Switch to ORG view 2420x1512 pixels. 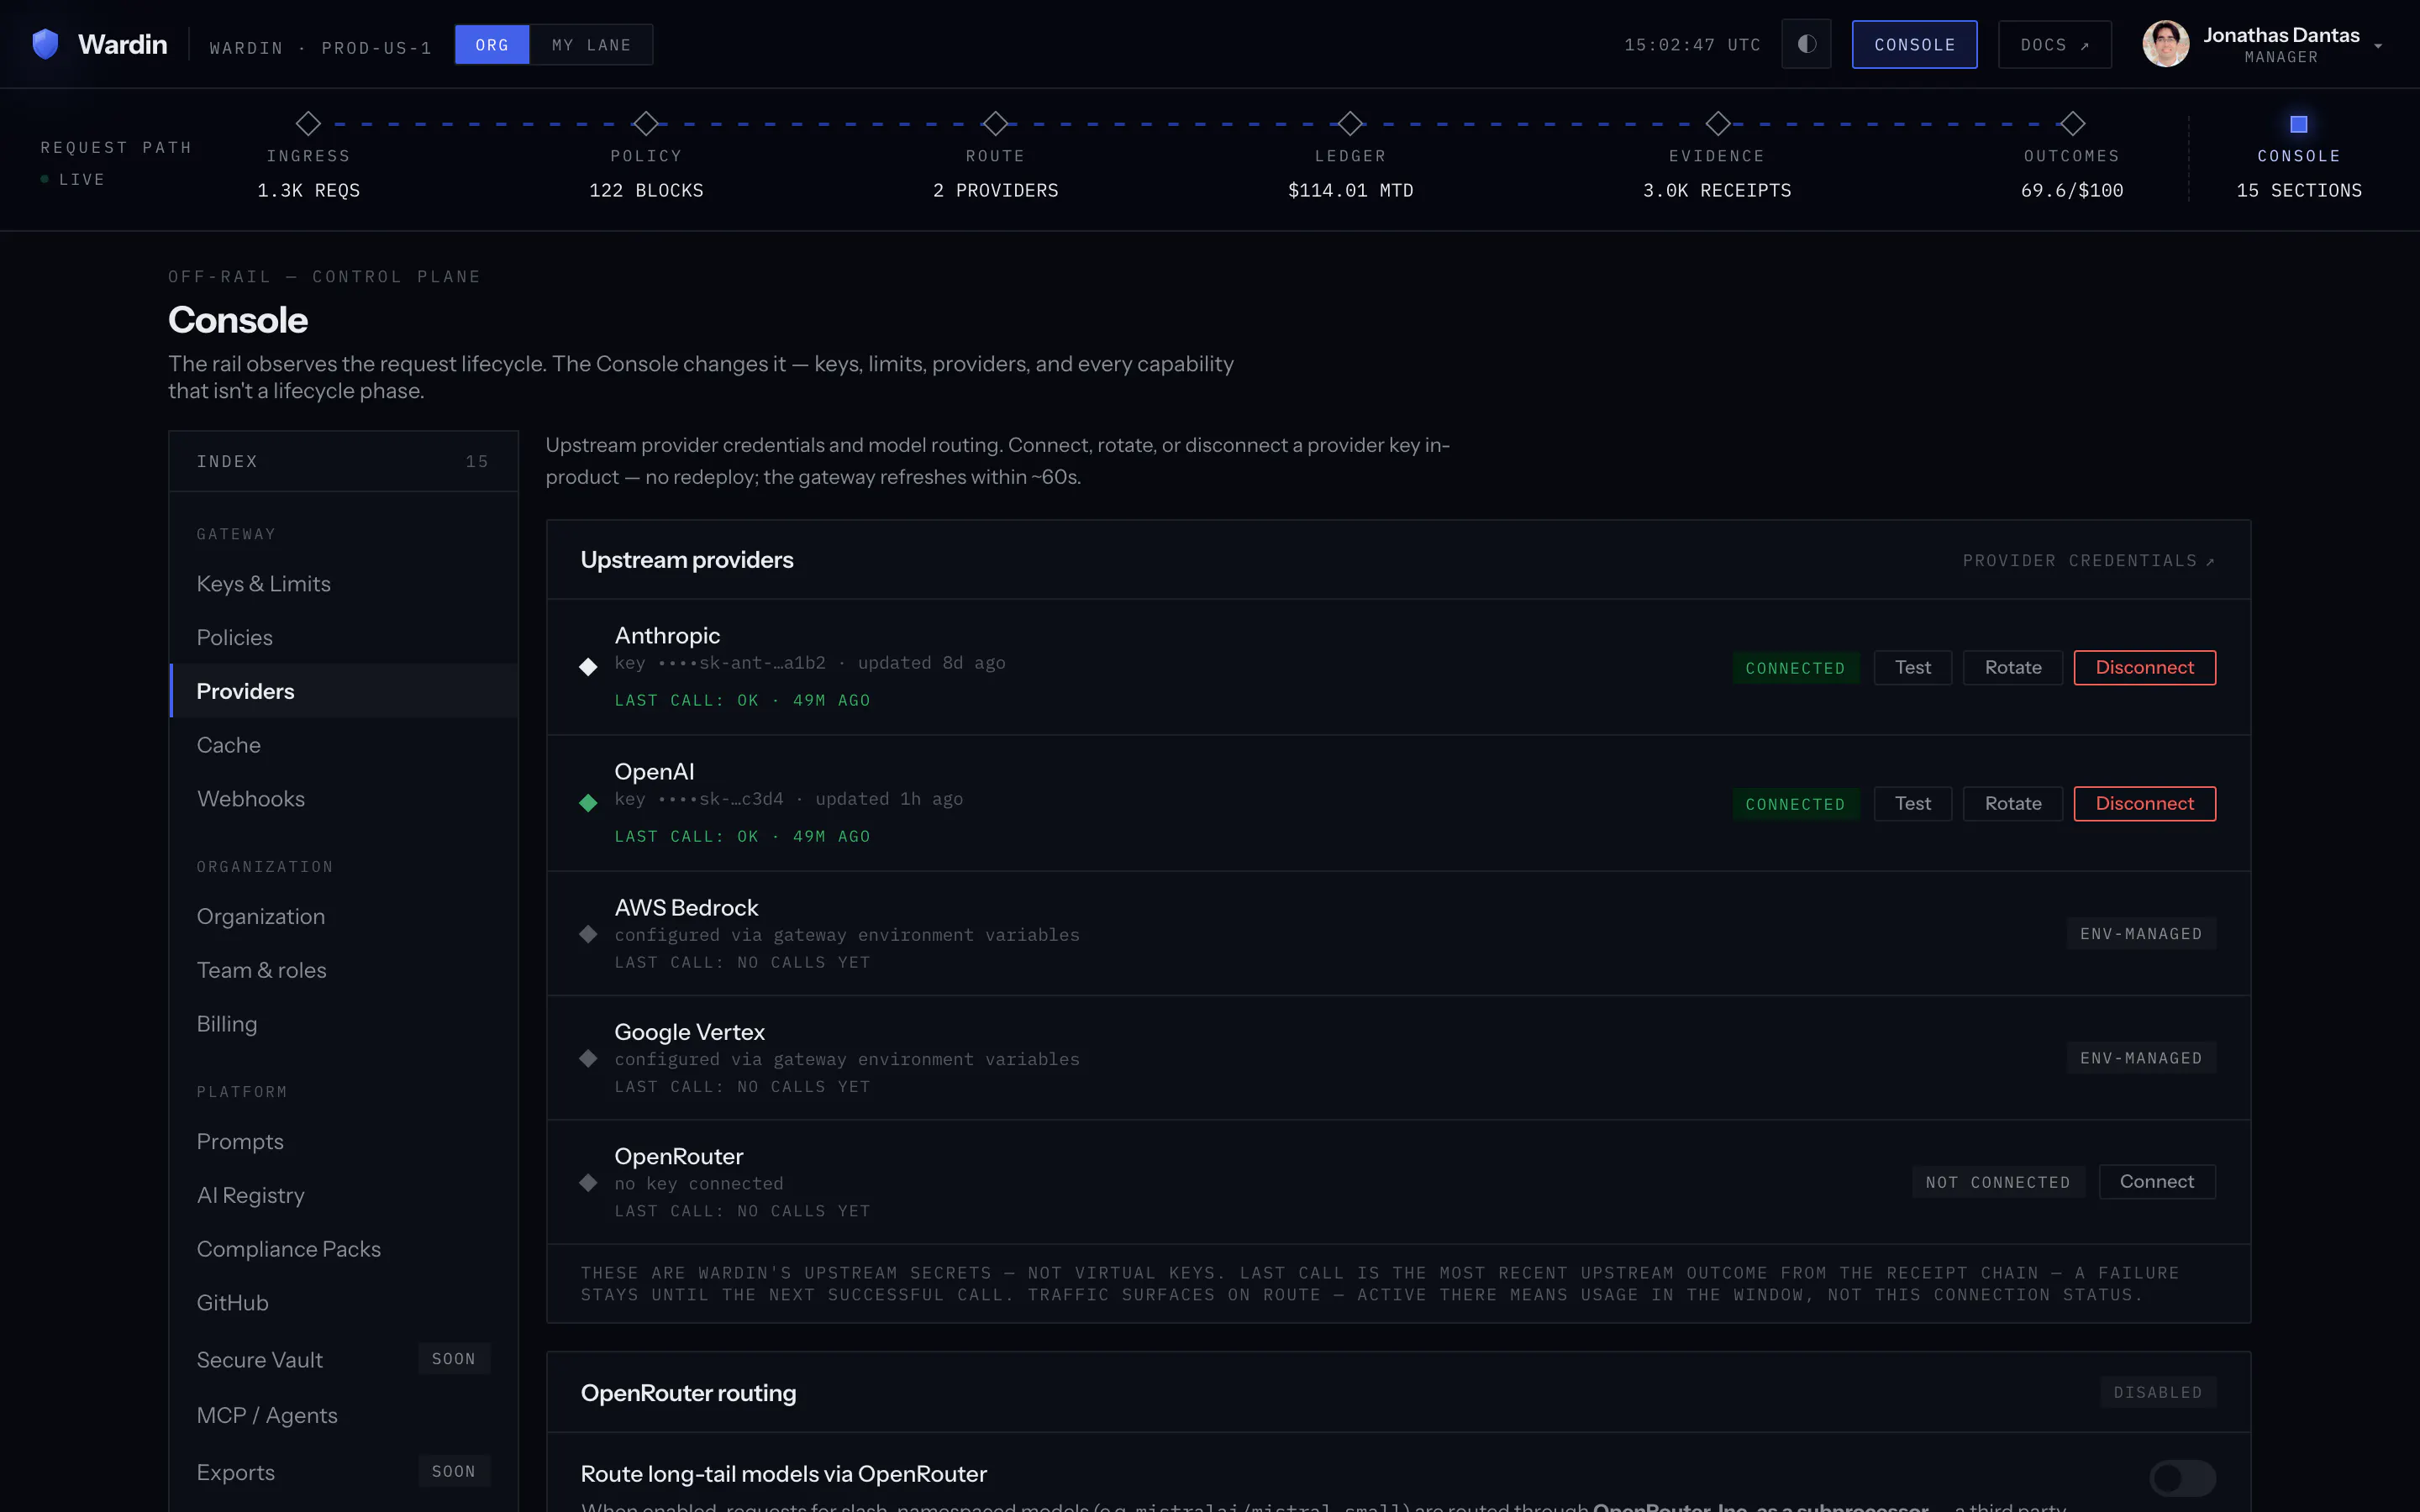(492, 45)
